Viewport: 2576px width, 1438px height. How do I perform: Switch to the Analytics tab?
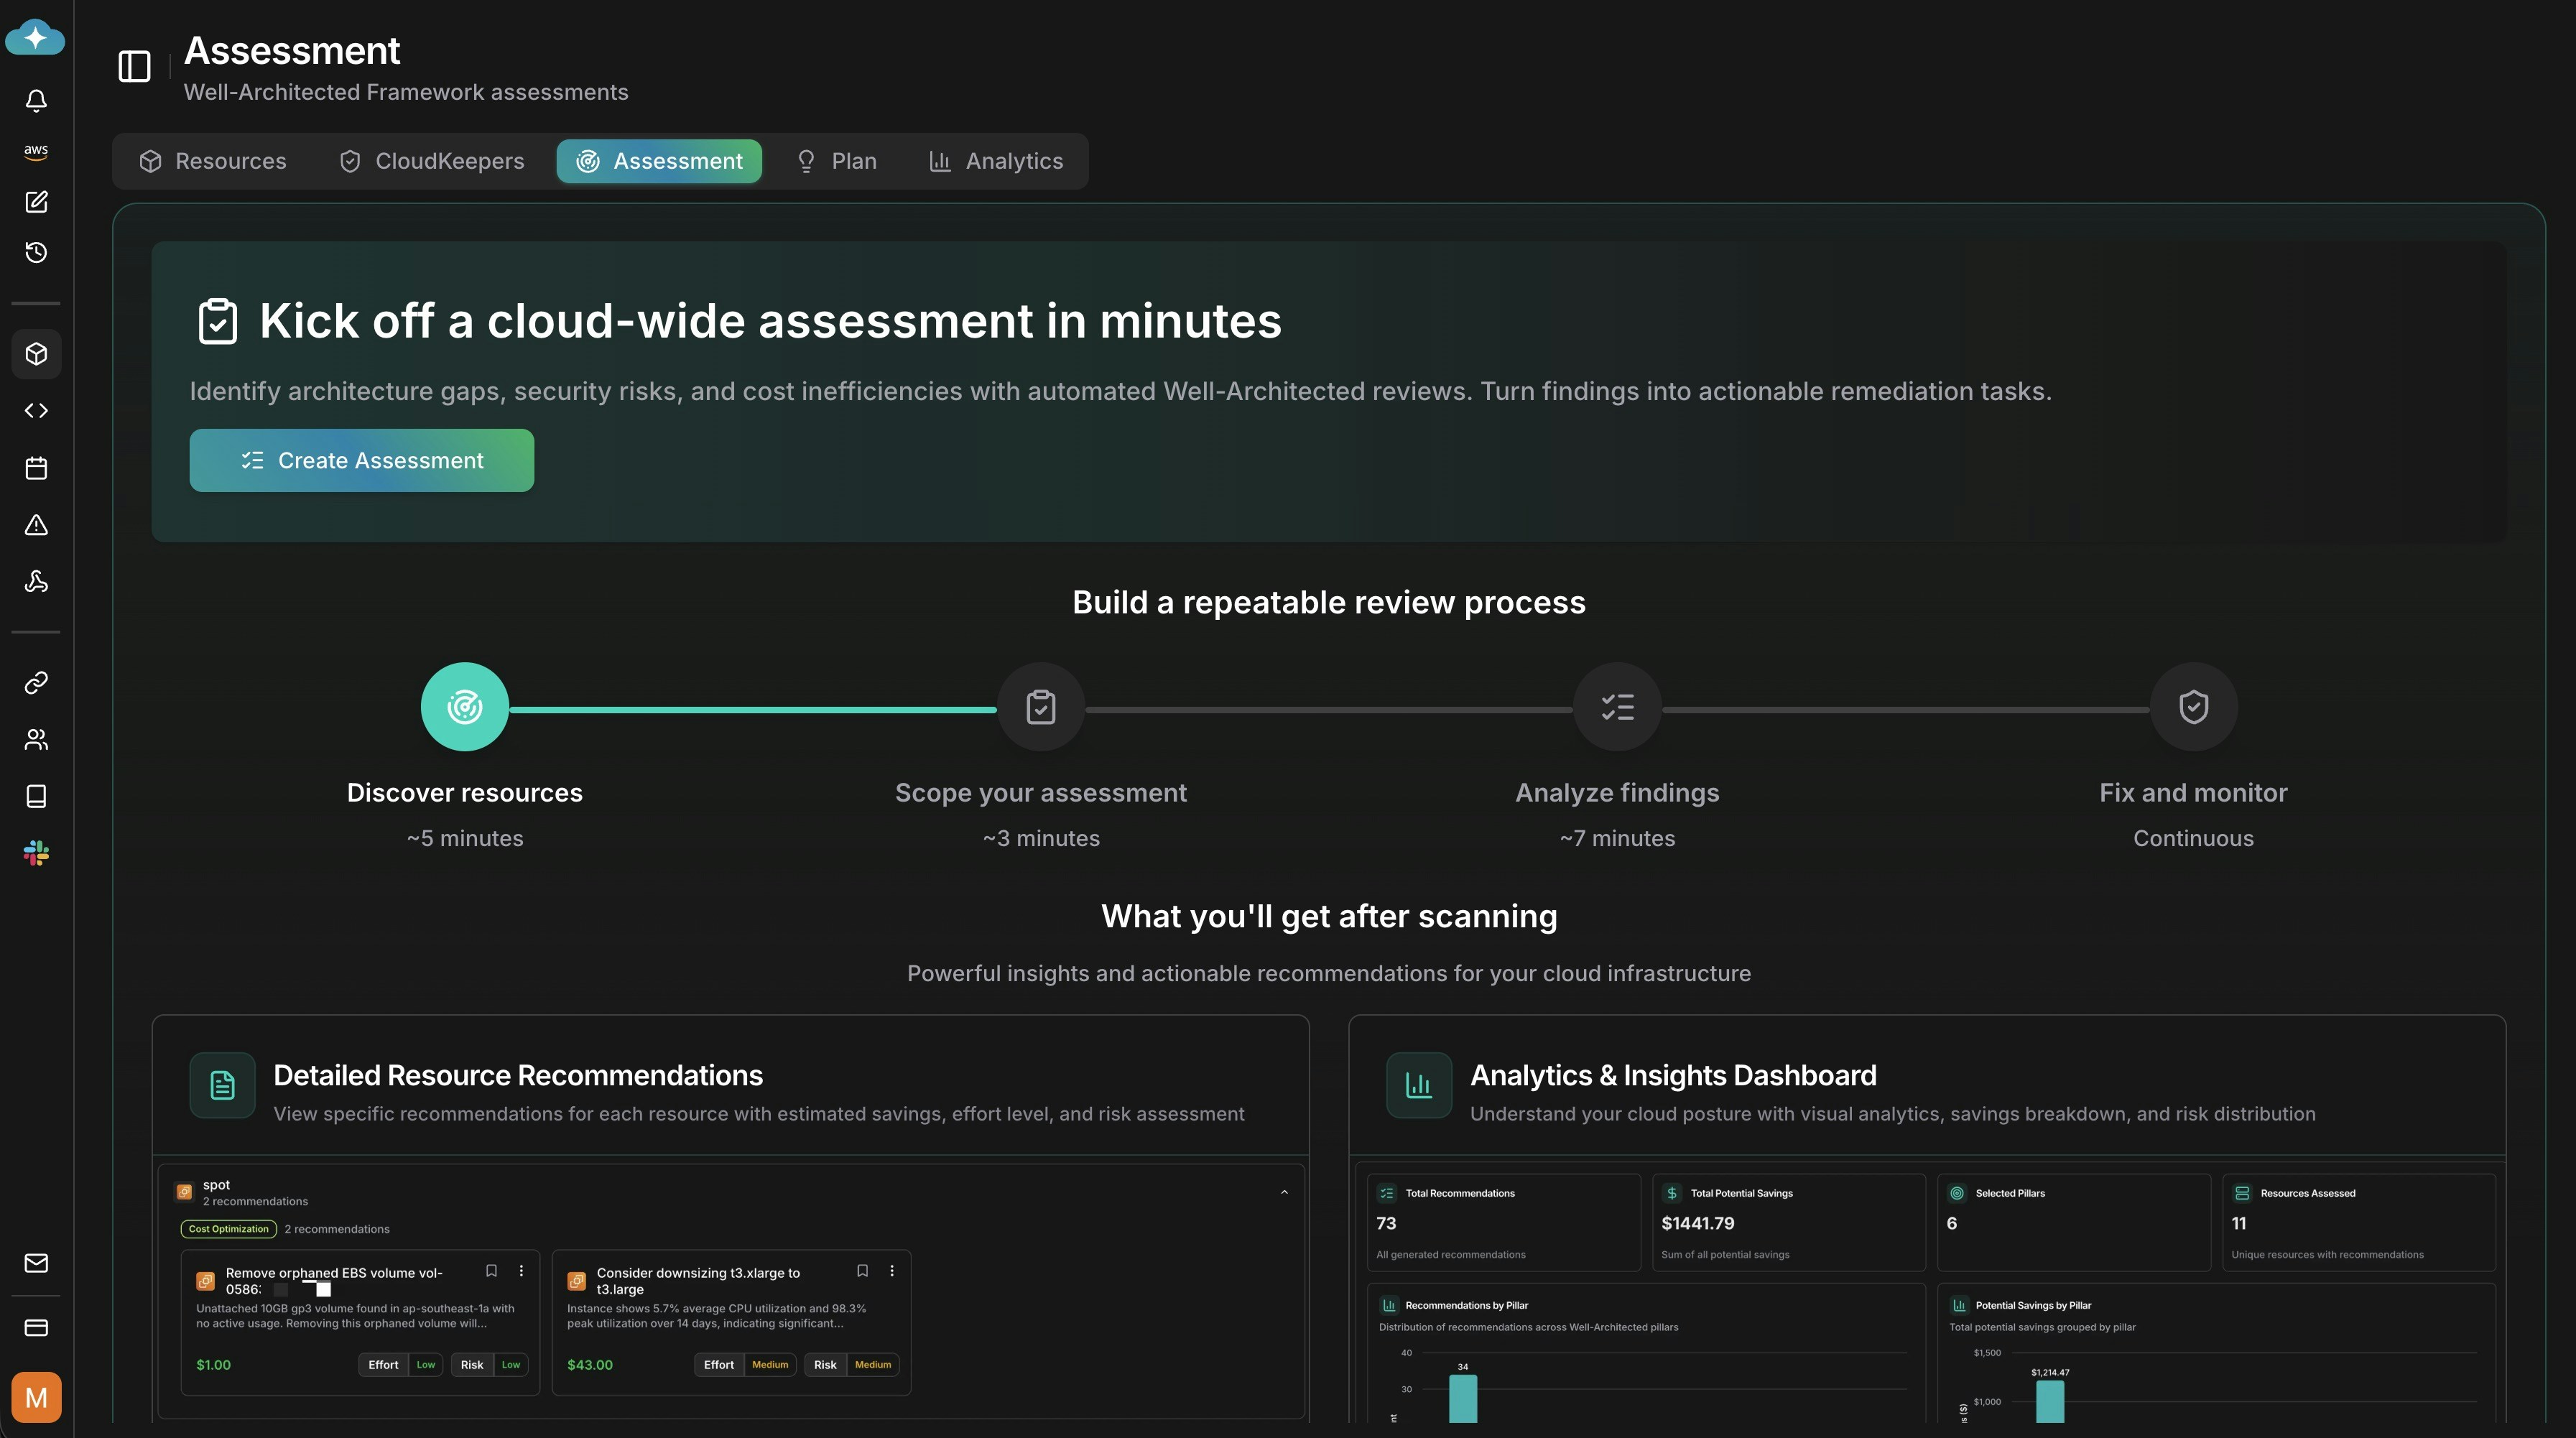coord(996,160)
